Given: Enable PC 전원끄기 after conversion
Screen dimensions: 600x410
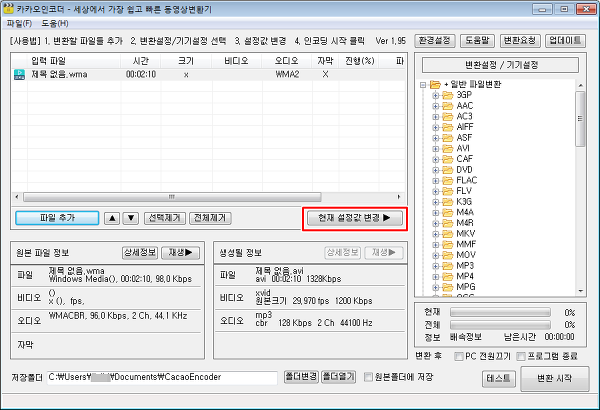Looking at the screenshot, I should click(x=458, y=356).
